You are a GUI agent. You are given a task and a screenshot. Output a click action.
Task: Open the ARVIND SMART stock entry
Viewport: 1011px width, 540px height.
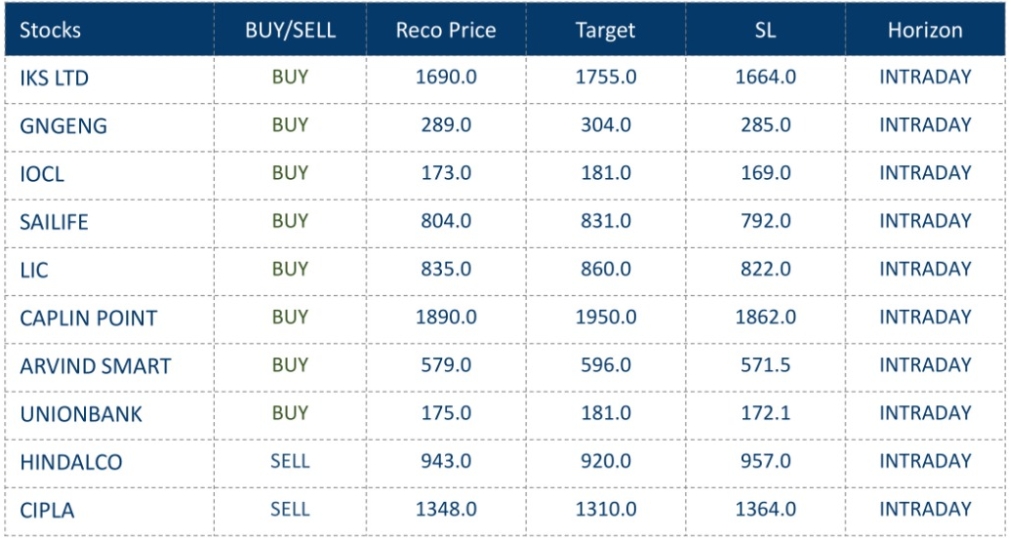(x=95, y=366)
